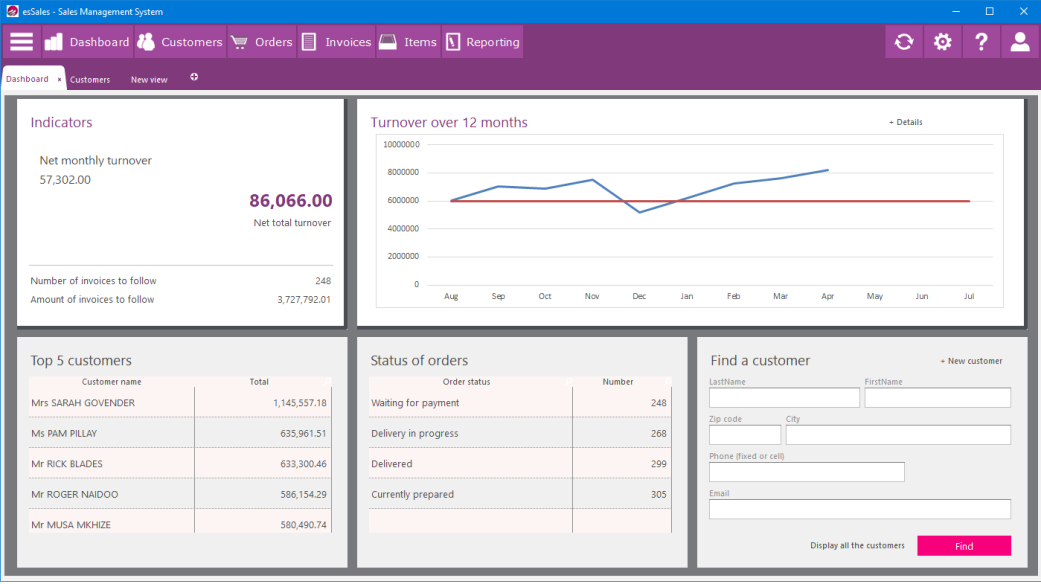
Task: Open the navigation hamburger menu
Action: [x=21, y=41]
